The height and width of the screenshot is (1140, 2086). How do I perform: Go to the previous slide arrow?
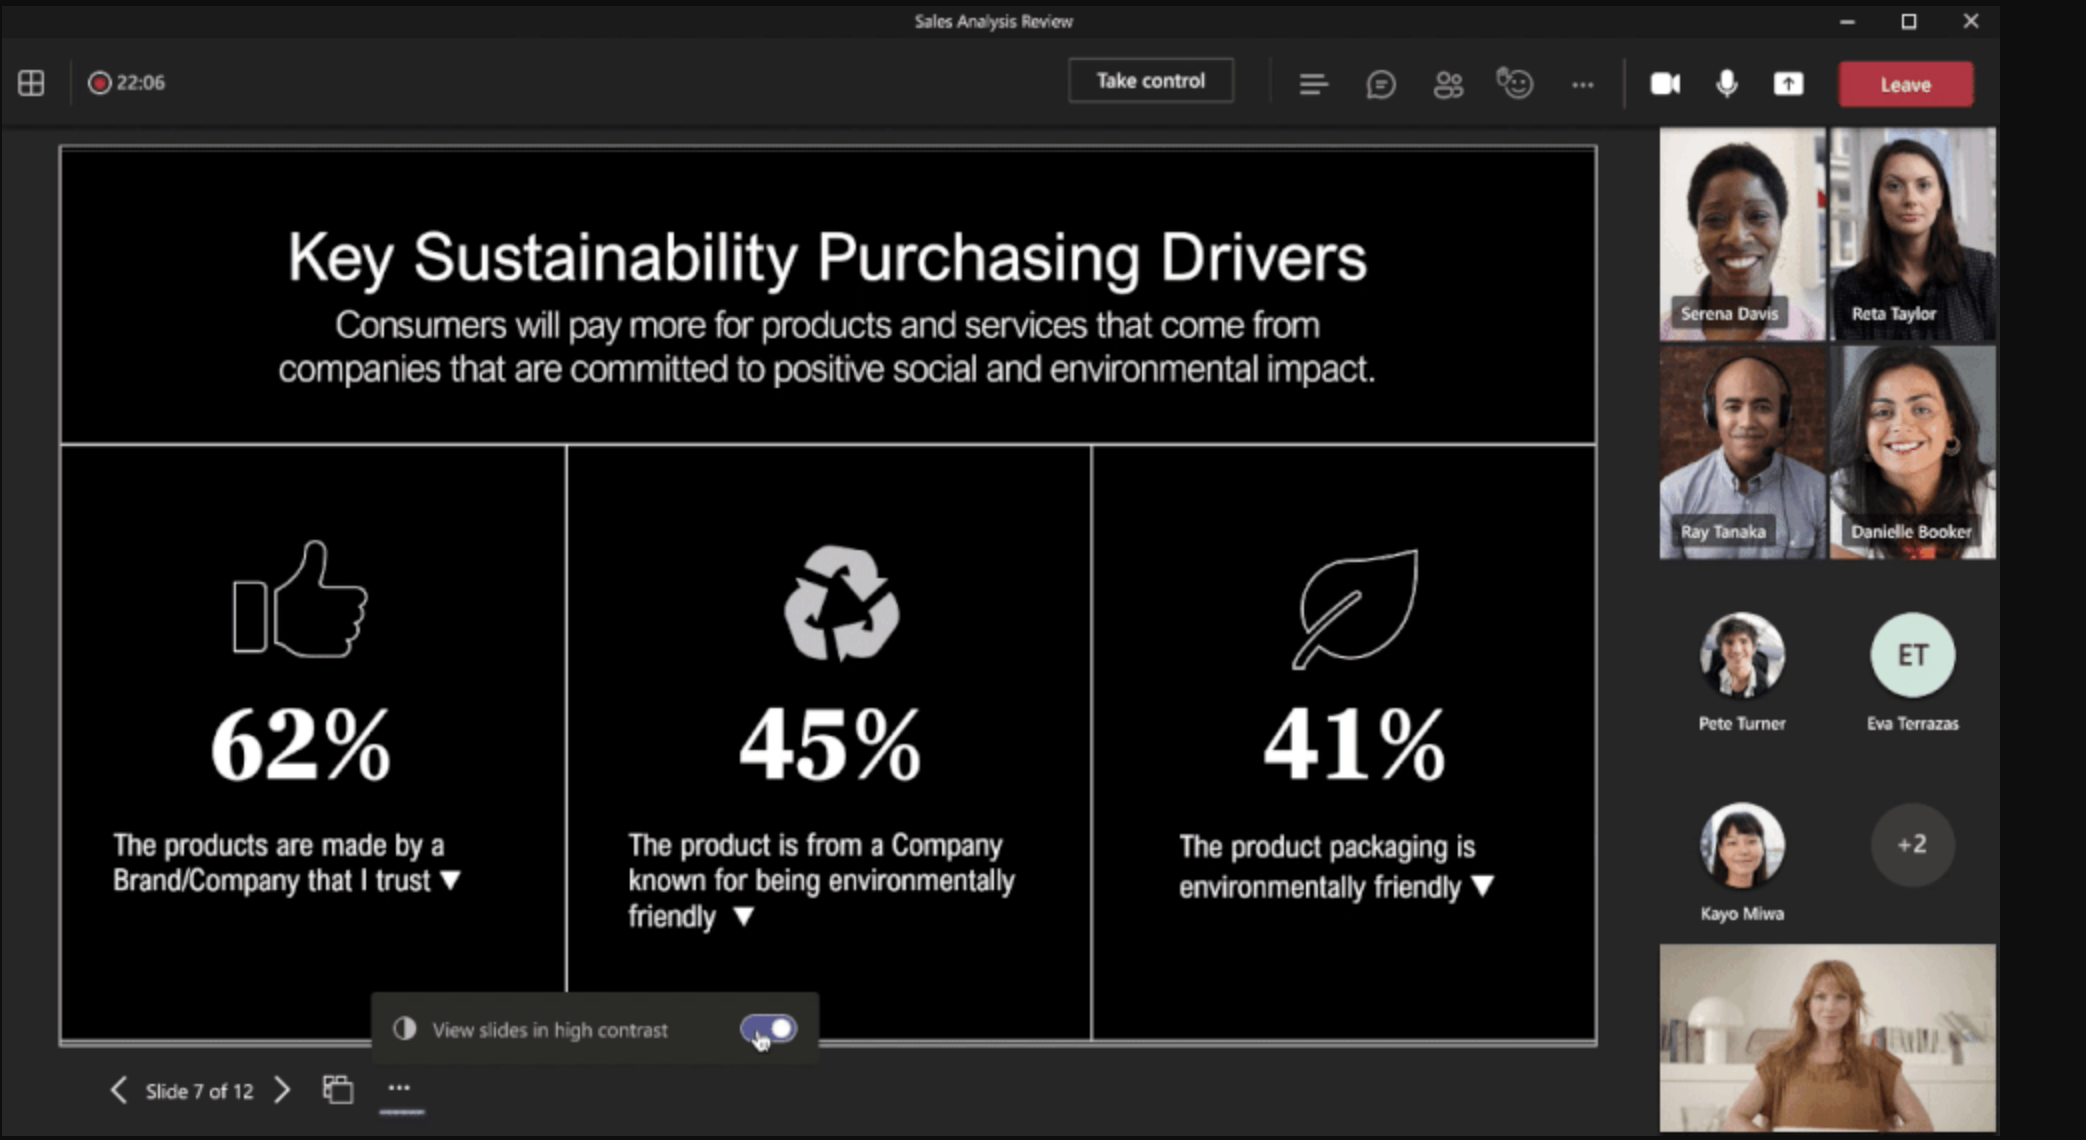[118, 1090]
